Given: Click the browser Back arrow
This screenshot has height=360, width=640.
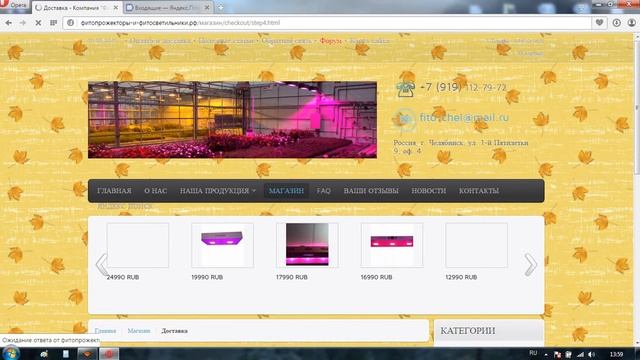Looking at the screenshot, I should [x=9, y=23].
